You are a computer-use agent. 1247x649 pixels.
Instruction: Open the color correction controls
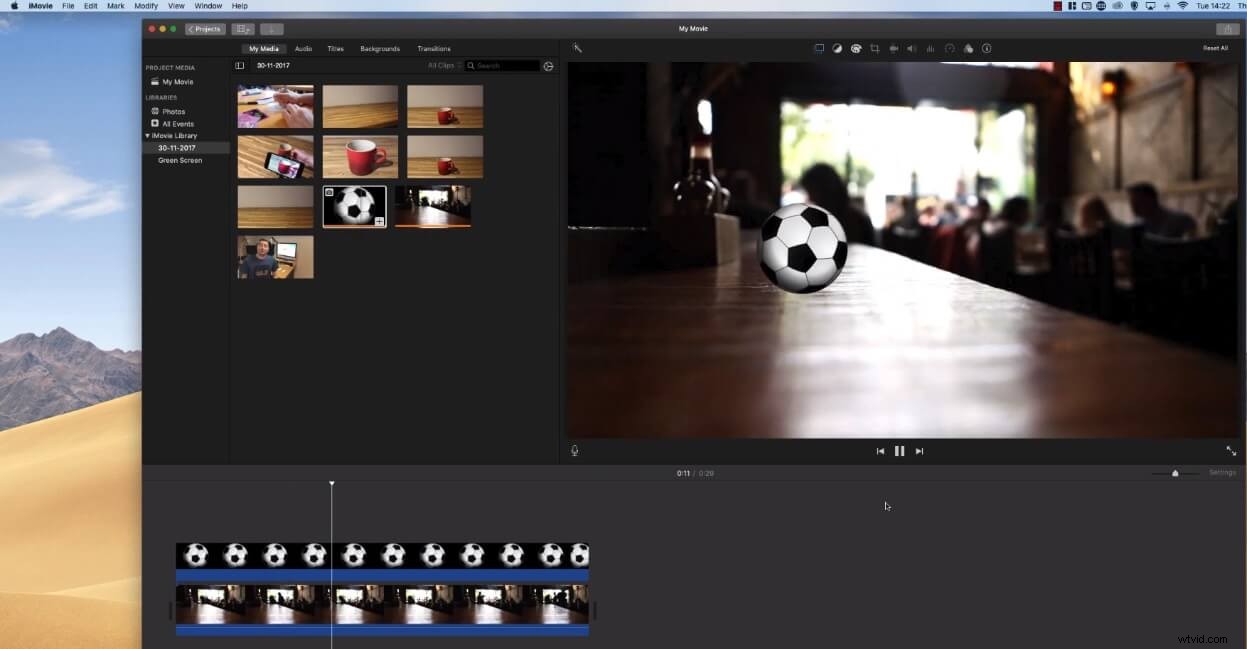[x=857, y=48]
